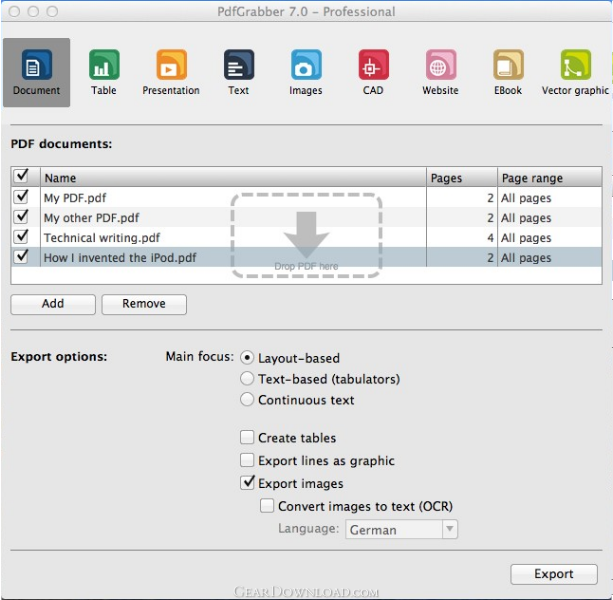Screen dimensions: 613x600
Task: Select the Text export icon
Action: coord(238,72)
